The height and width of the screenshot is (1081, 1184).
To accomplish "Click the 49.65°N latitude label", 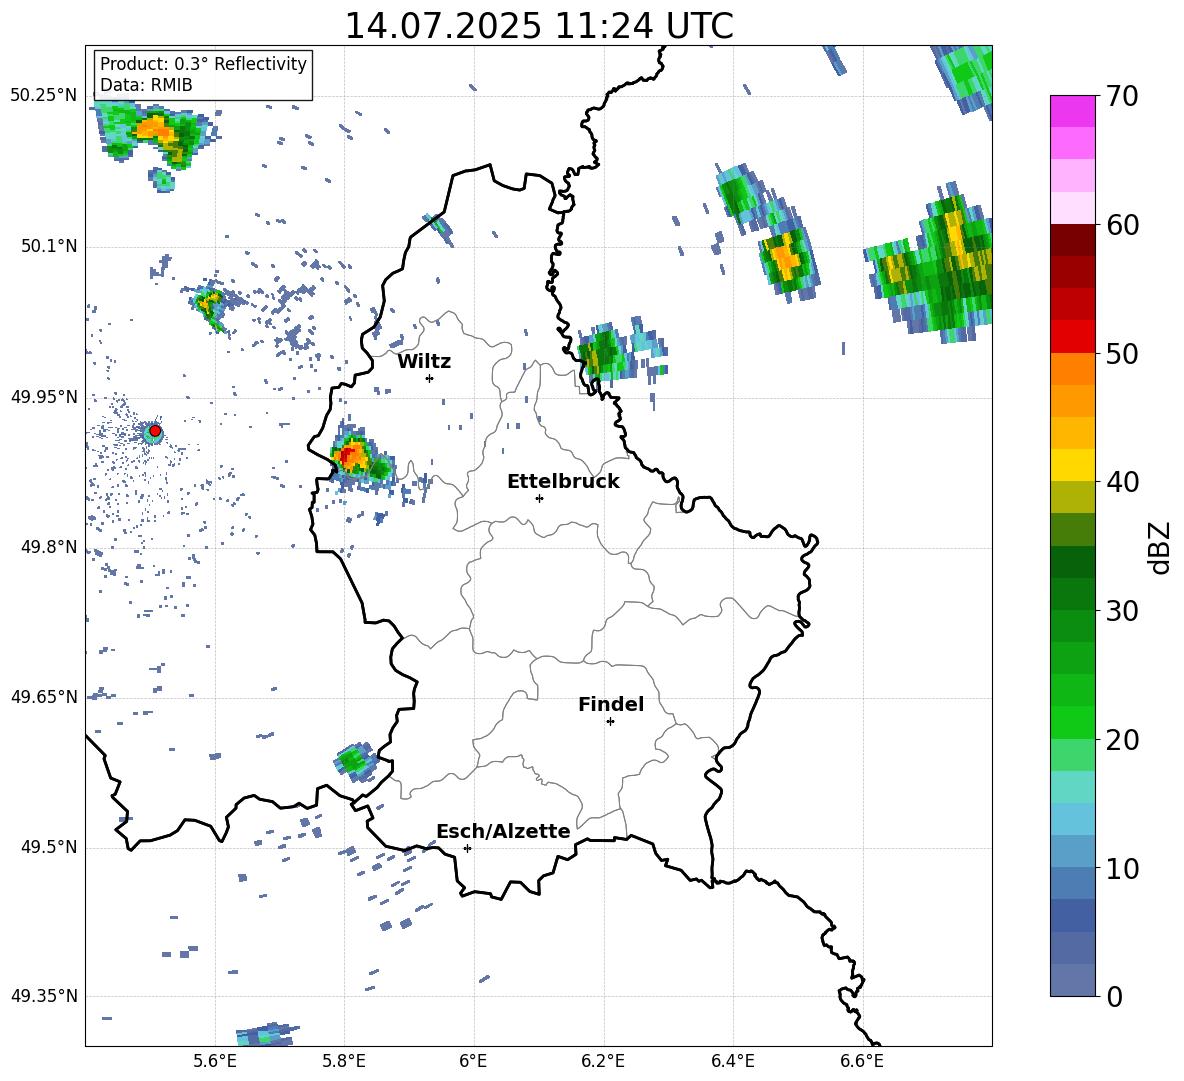I will (x=44, y=696).
